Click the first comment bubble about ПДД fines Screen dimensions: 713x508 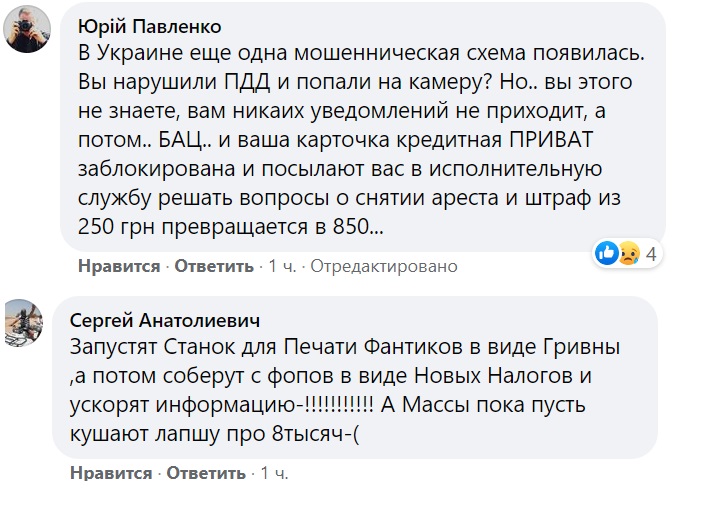(x=363, y=128)
